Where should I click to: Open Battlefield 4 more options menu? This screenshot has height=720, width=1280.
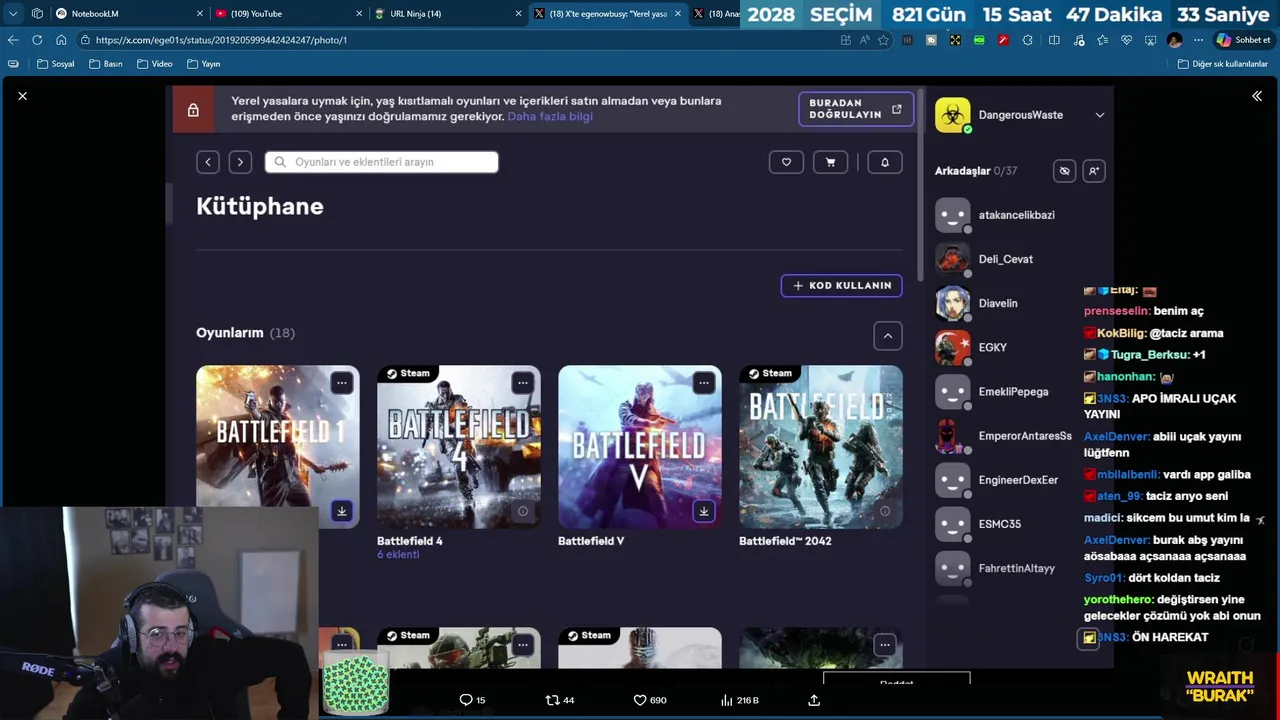tap(523, 383)
